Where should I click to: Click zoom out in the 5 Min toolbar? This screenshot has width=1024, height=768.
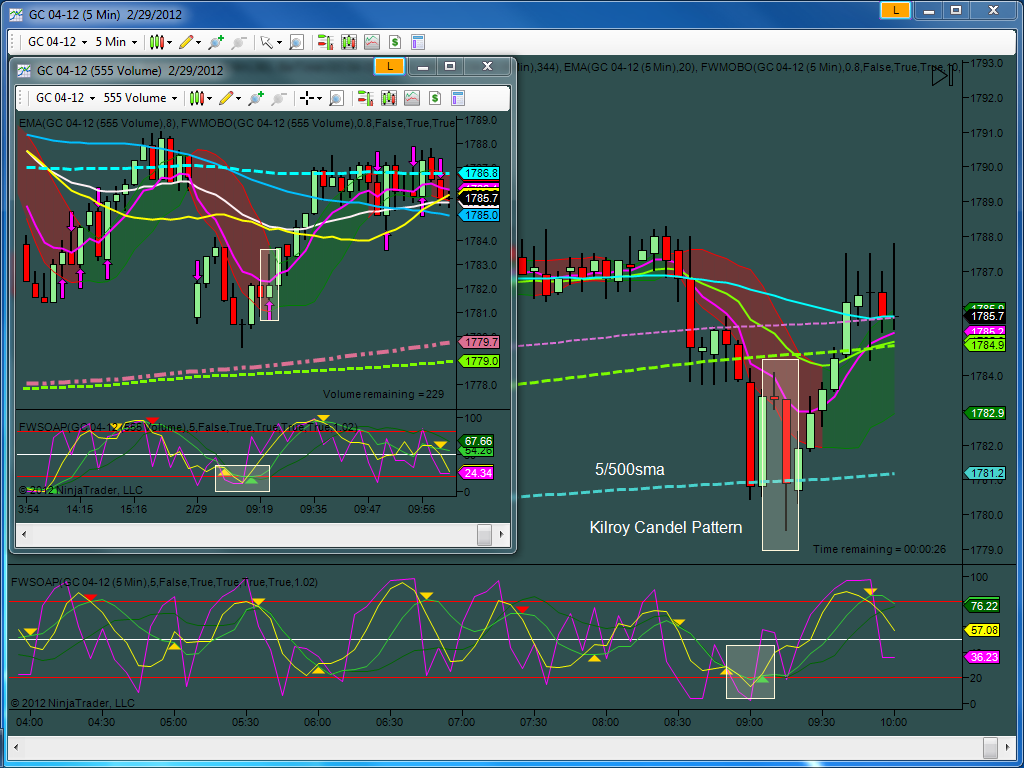pyautogui.click(x=238, y=42)
